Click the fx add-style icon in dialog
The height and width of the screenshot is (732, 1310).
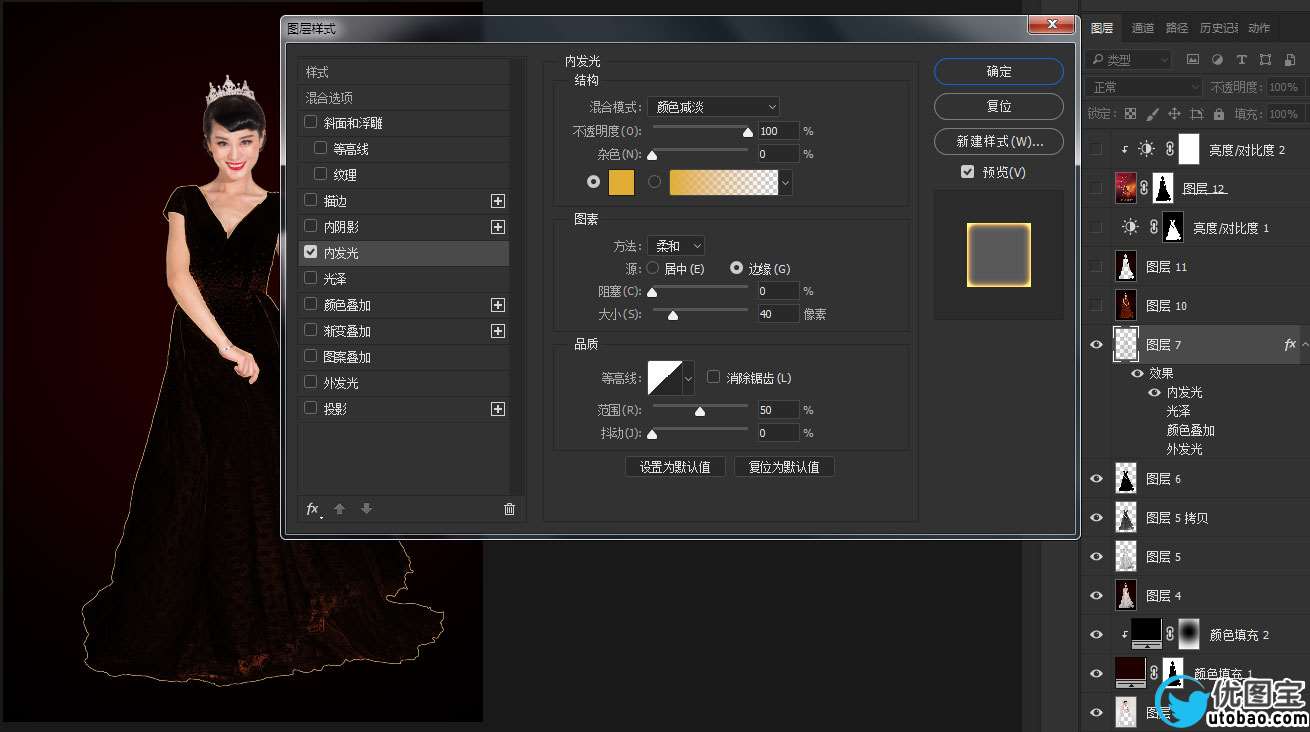[313, 509]
